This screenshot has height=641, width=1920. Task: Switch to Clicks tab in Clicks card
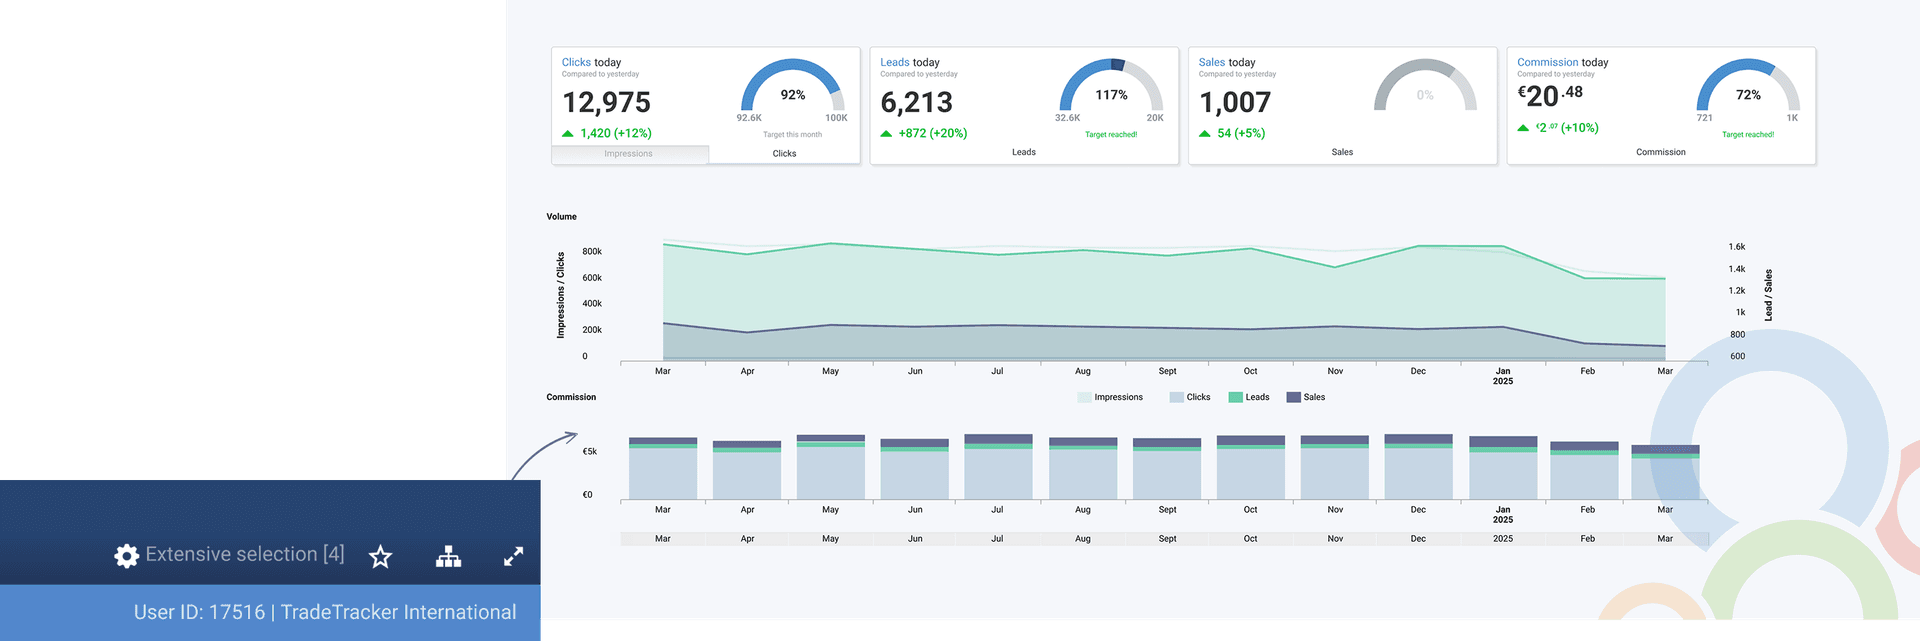(x=784, y=154)
